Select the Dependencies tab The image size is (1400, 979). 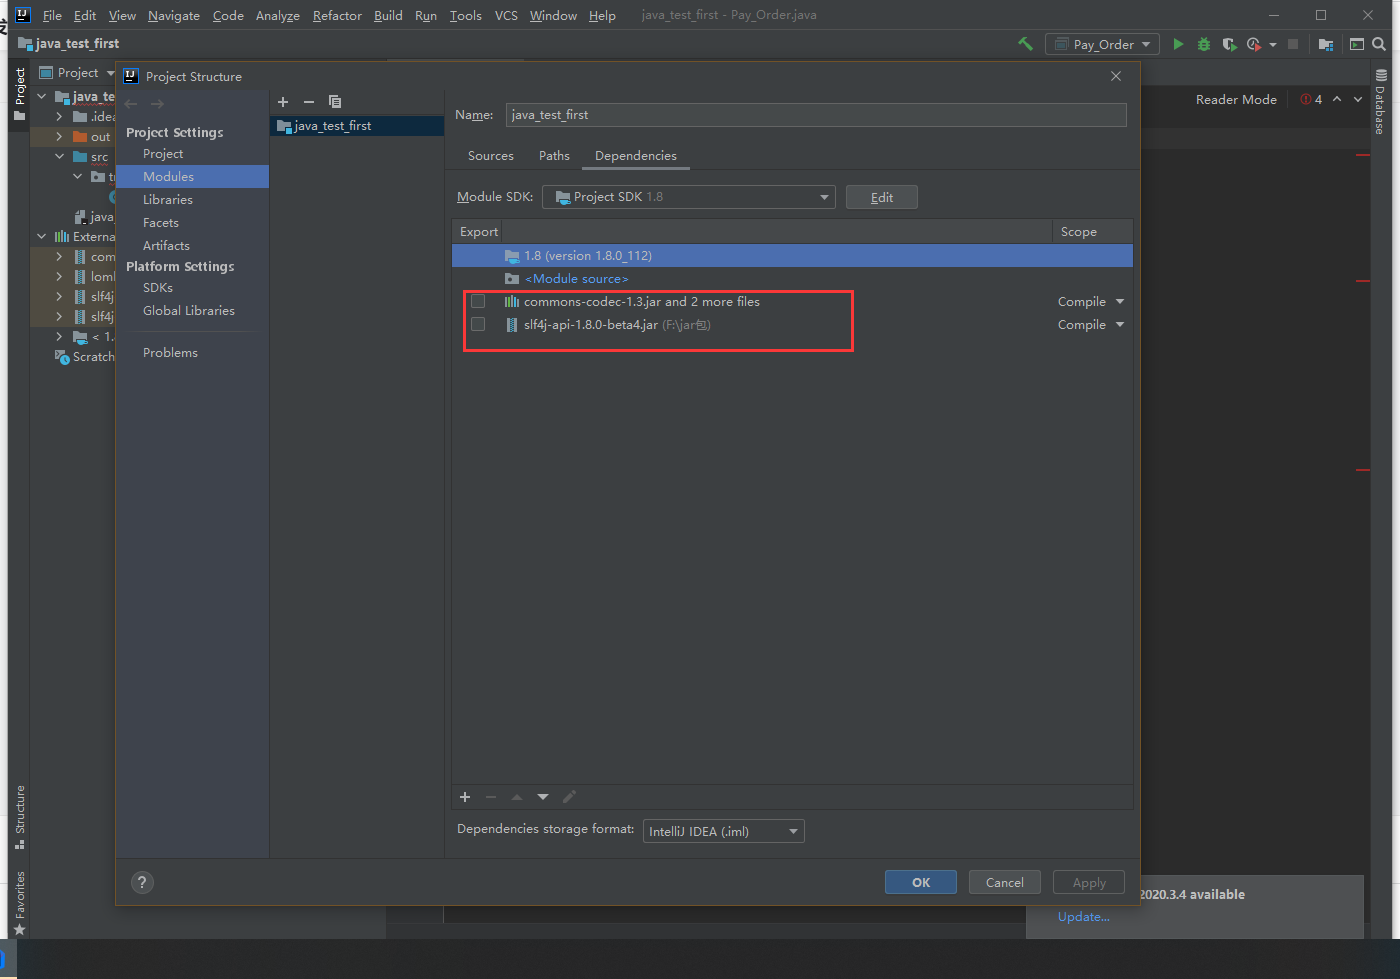636,156
